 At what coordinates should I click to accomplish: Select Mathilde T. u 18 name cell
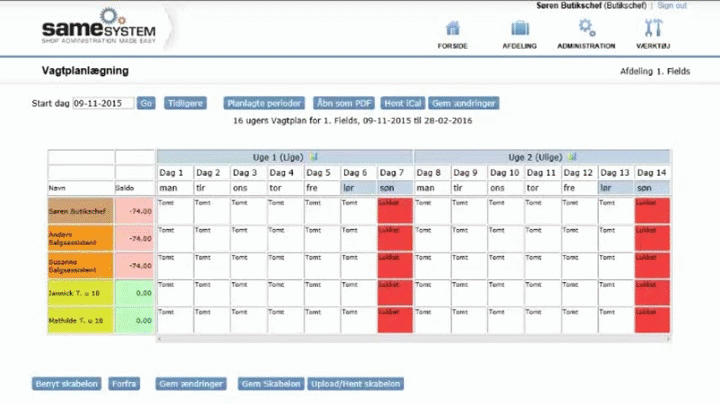click(80, 320)
